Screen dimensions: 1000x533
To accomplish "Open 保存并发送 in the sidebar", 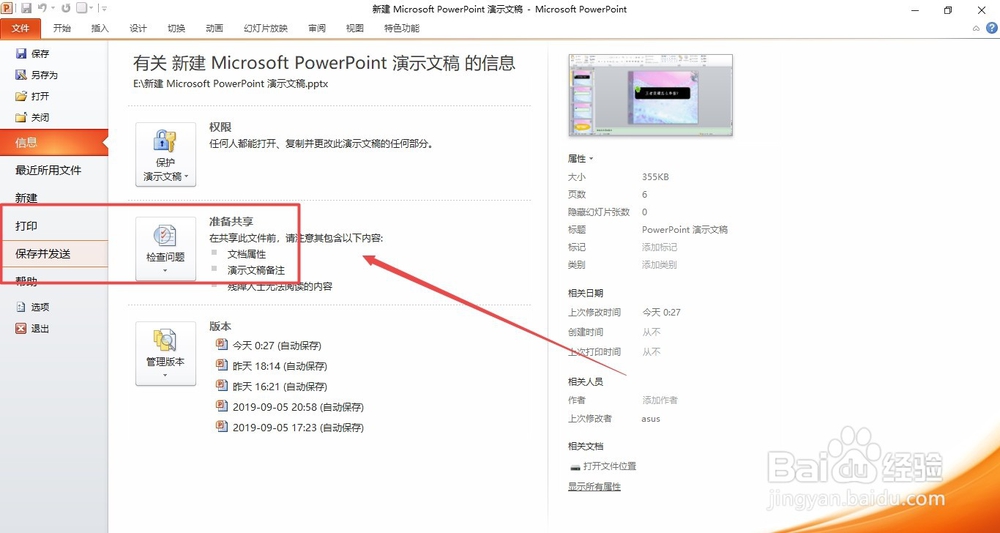I will click(54, 254).
